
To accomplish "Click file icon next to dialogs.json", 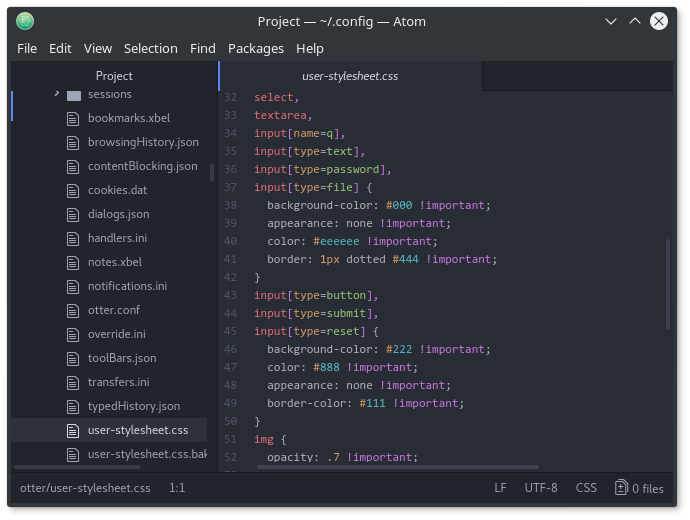I will (73, 215).
